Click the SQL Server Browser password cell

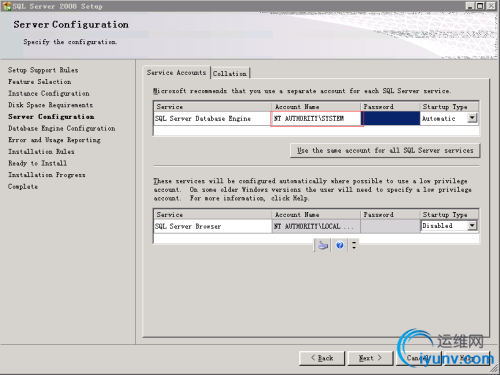click(390, 226)
